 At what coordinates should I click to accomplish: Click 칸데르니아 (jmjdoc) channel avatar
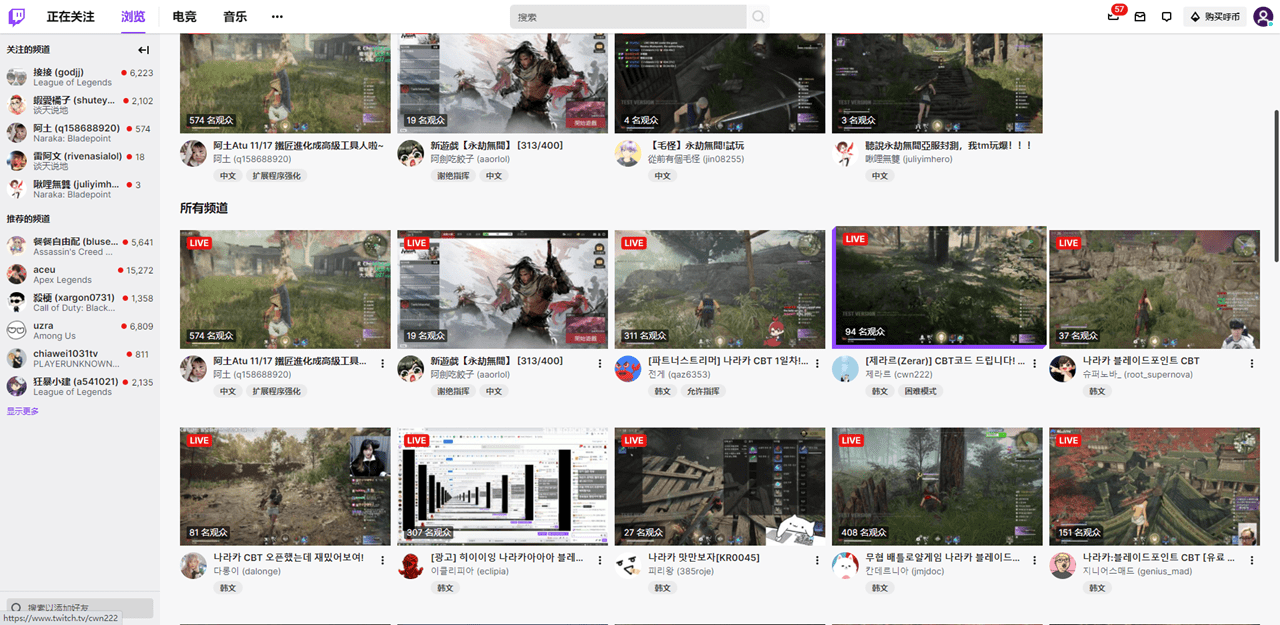tap(845, 566)
